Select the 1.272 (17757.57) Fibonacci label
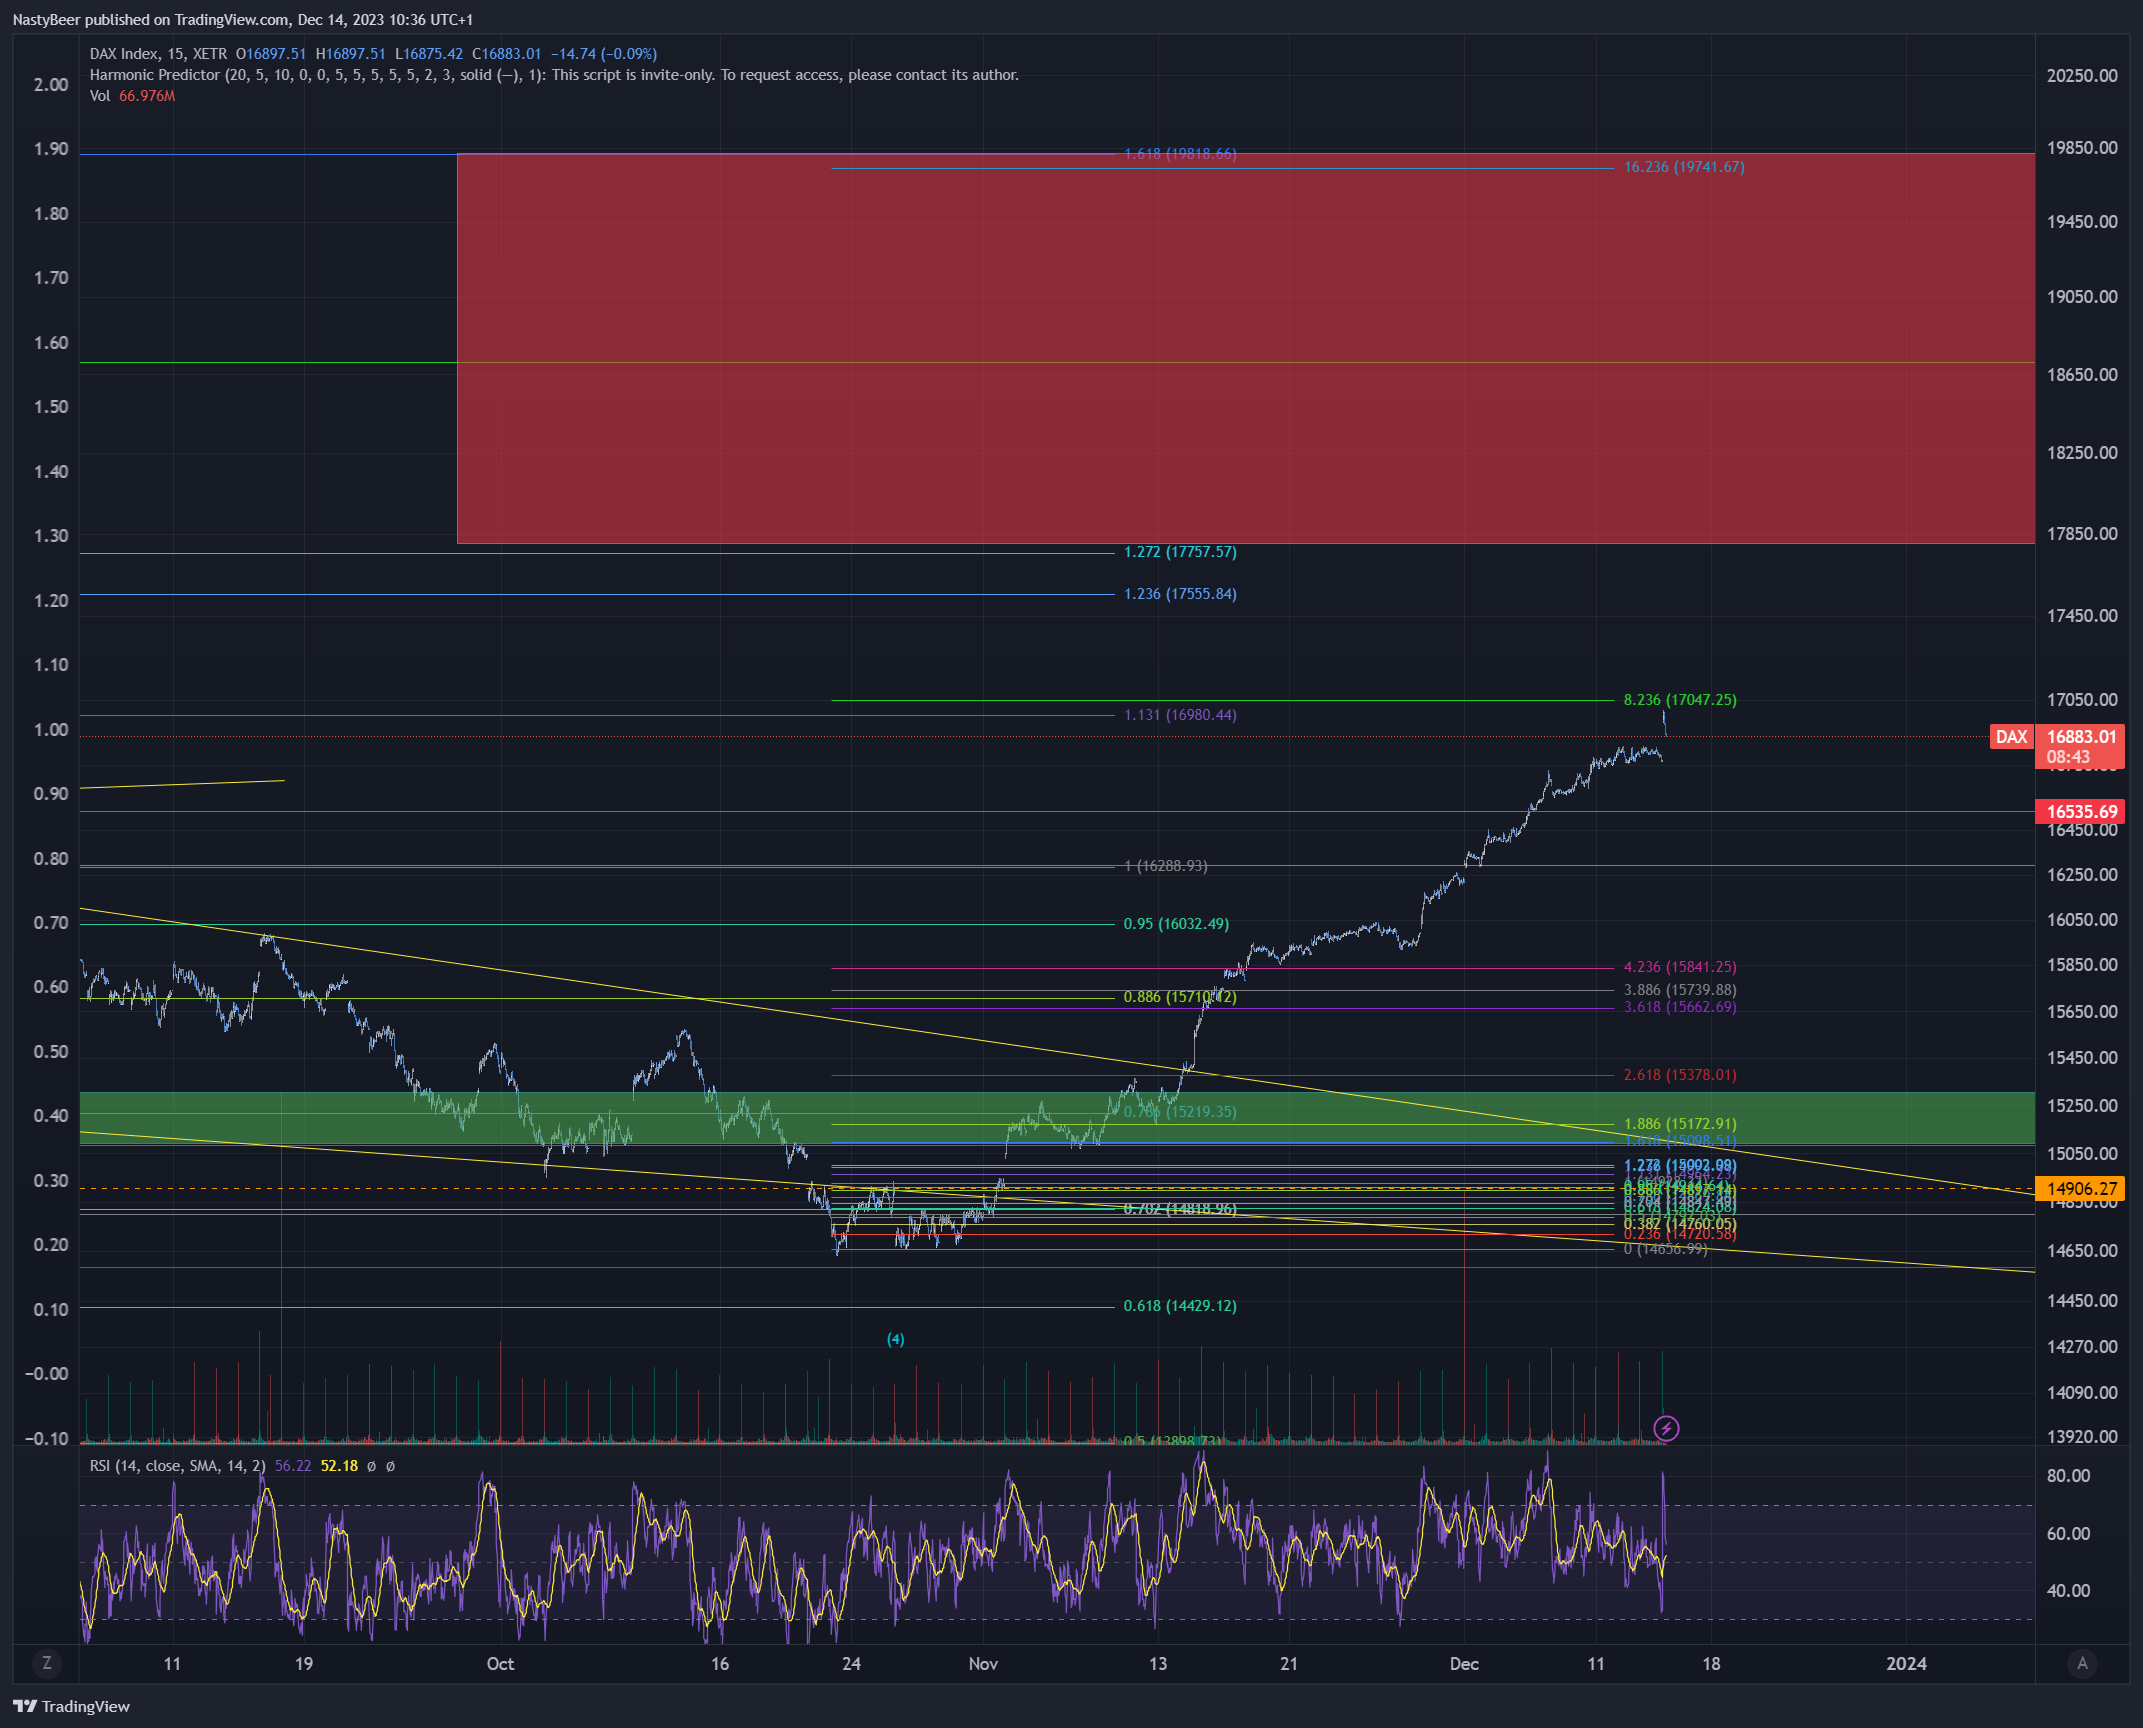This screenshot has width=2143, height=1728. point(1180,552)
